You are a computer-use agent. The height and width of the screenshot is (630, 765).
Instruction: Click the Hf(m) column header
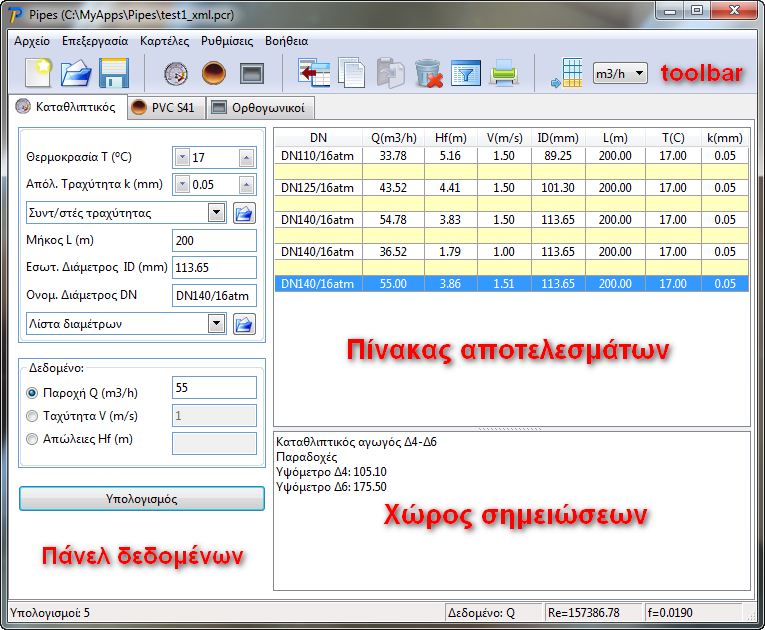tap(451, 138)
